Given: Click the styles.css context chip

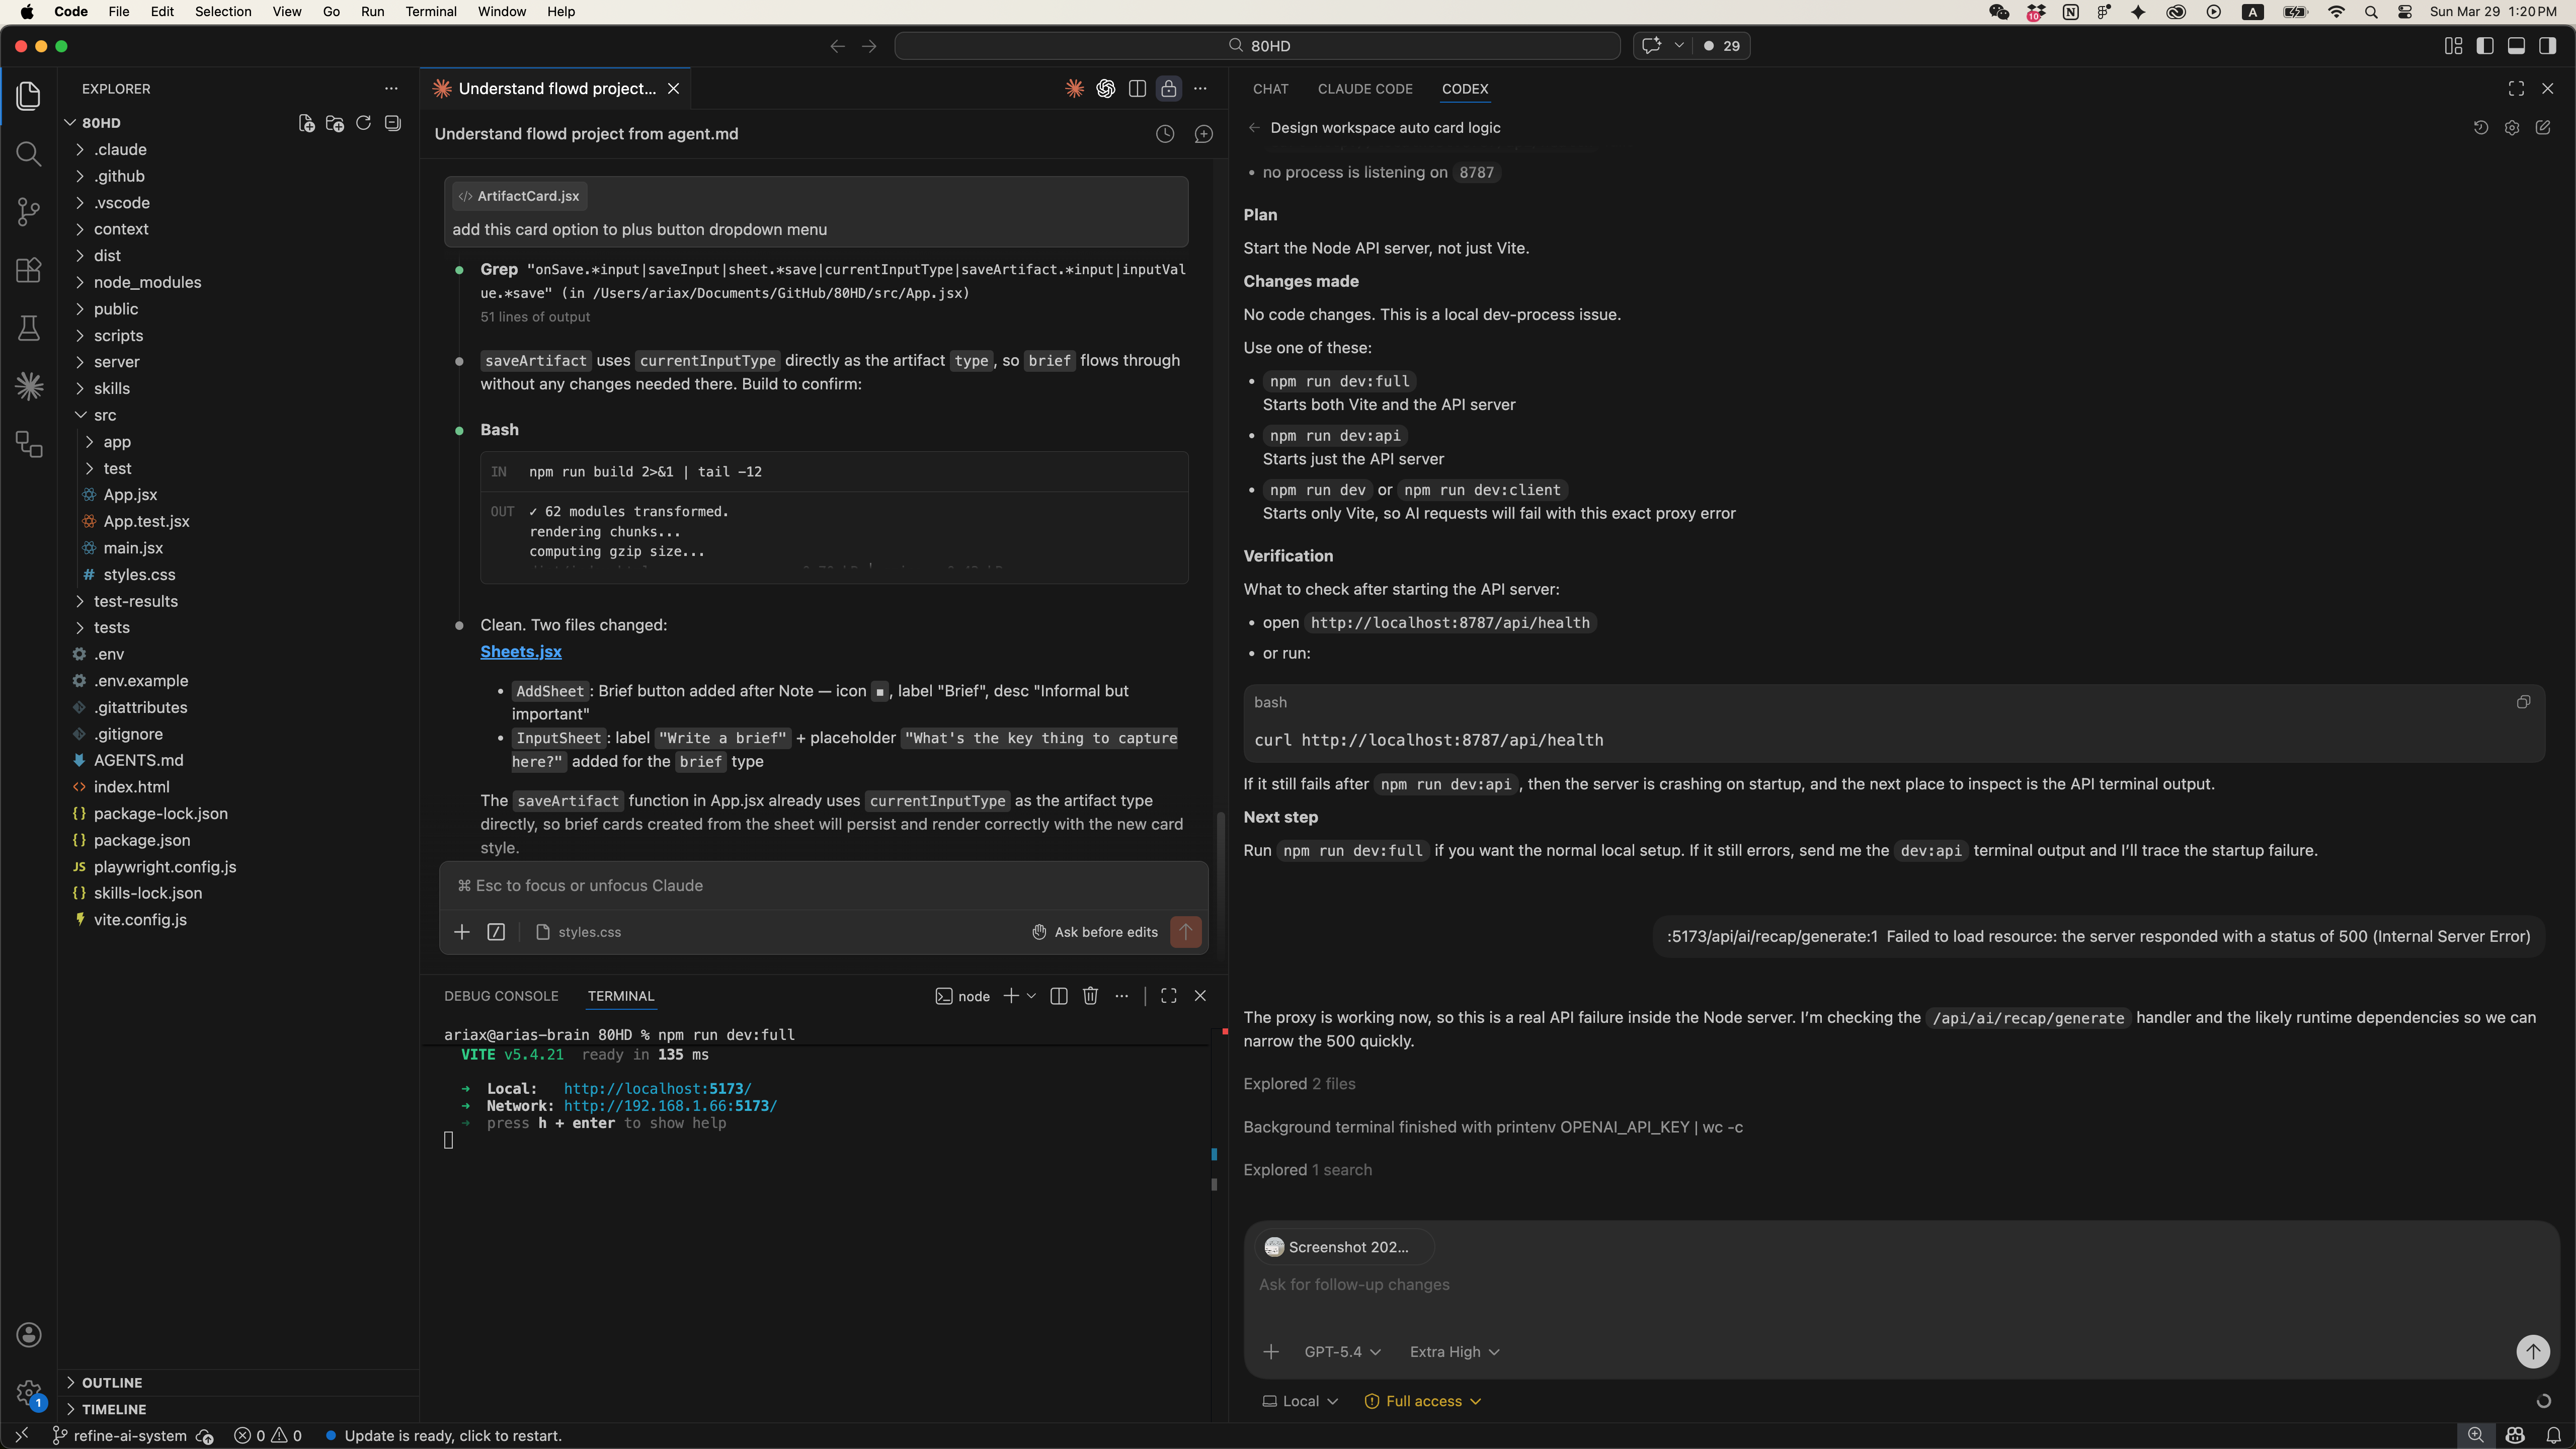Looking at the screenshot, I should click(x=578, y=932).
